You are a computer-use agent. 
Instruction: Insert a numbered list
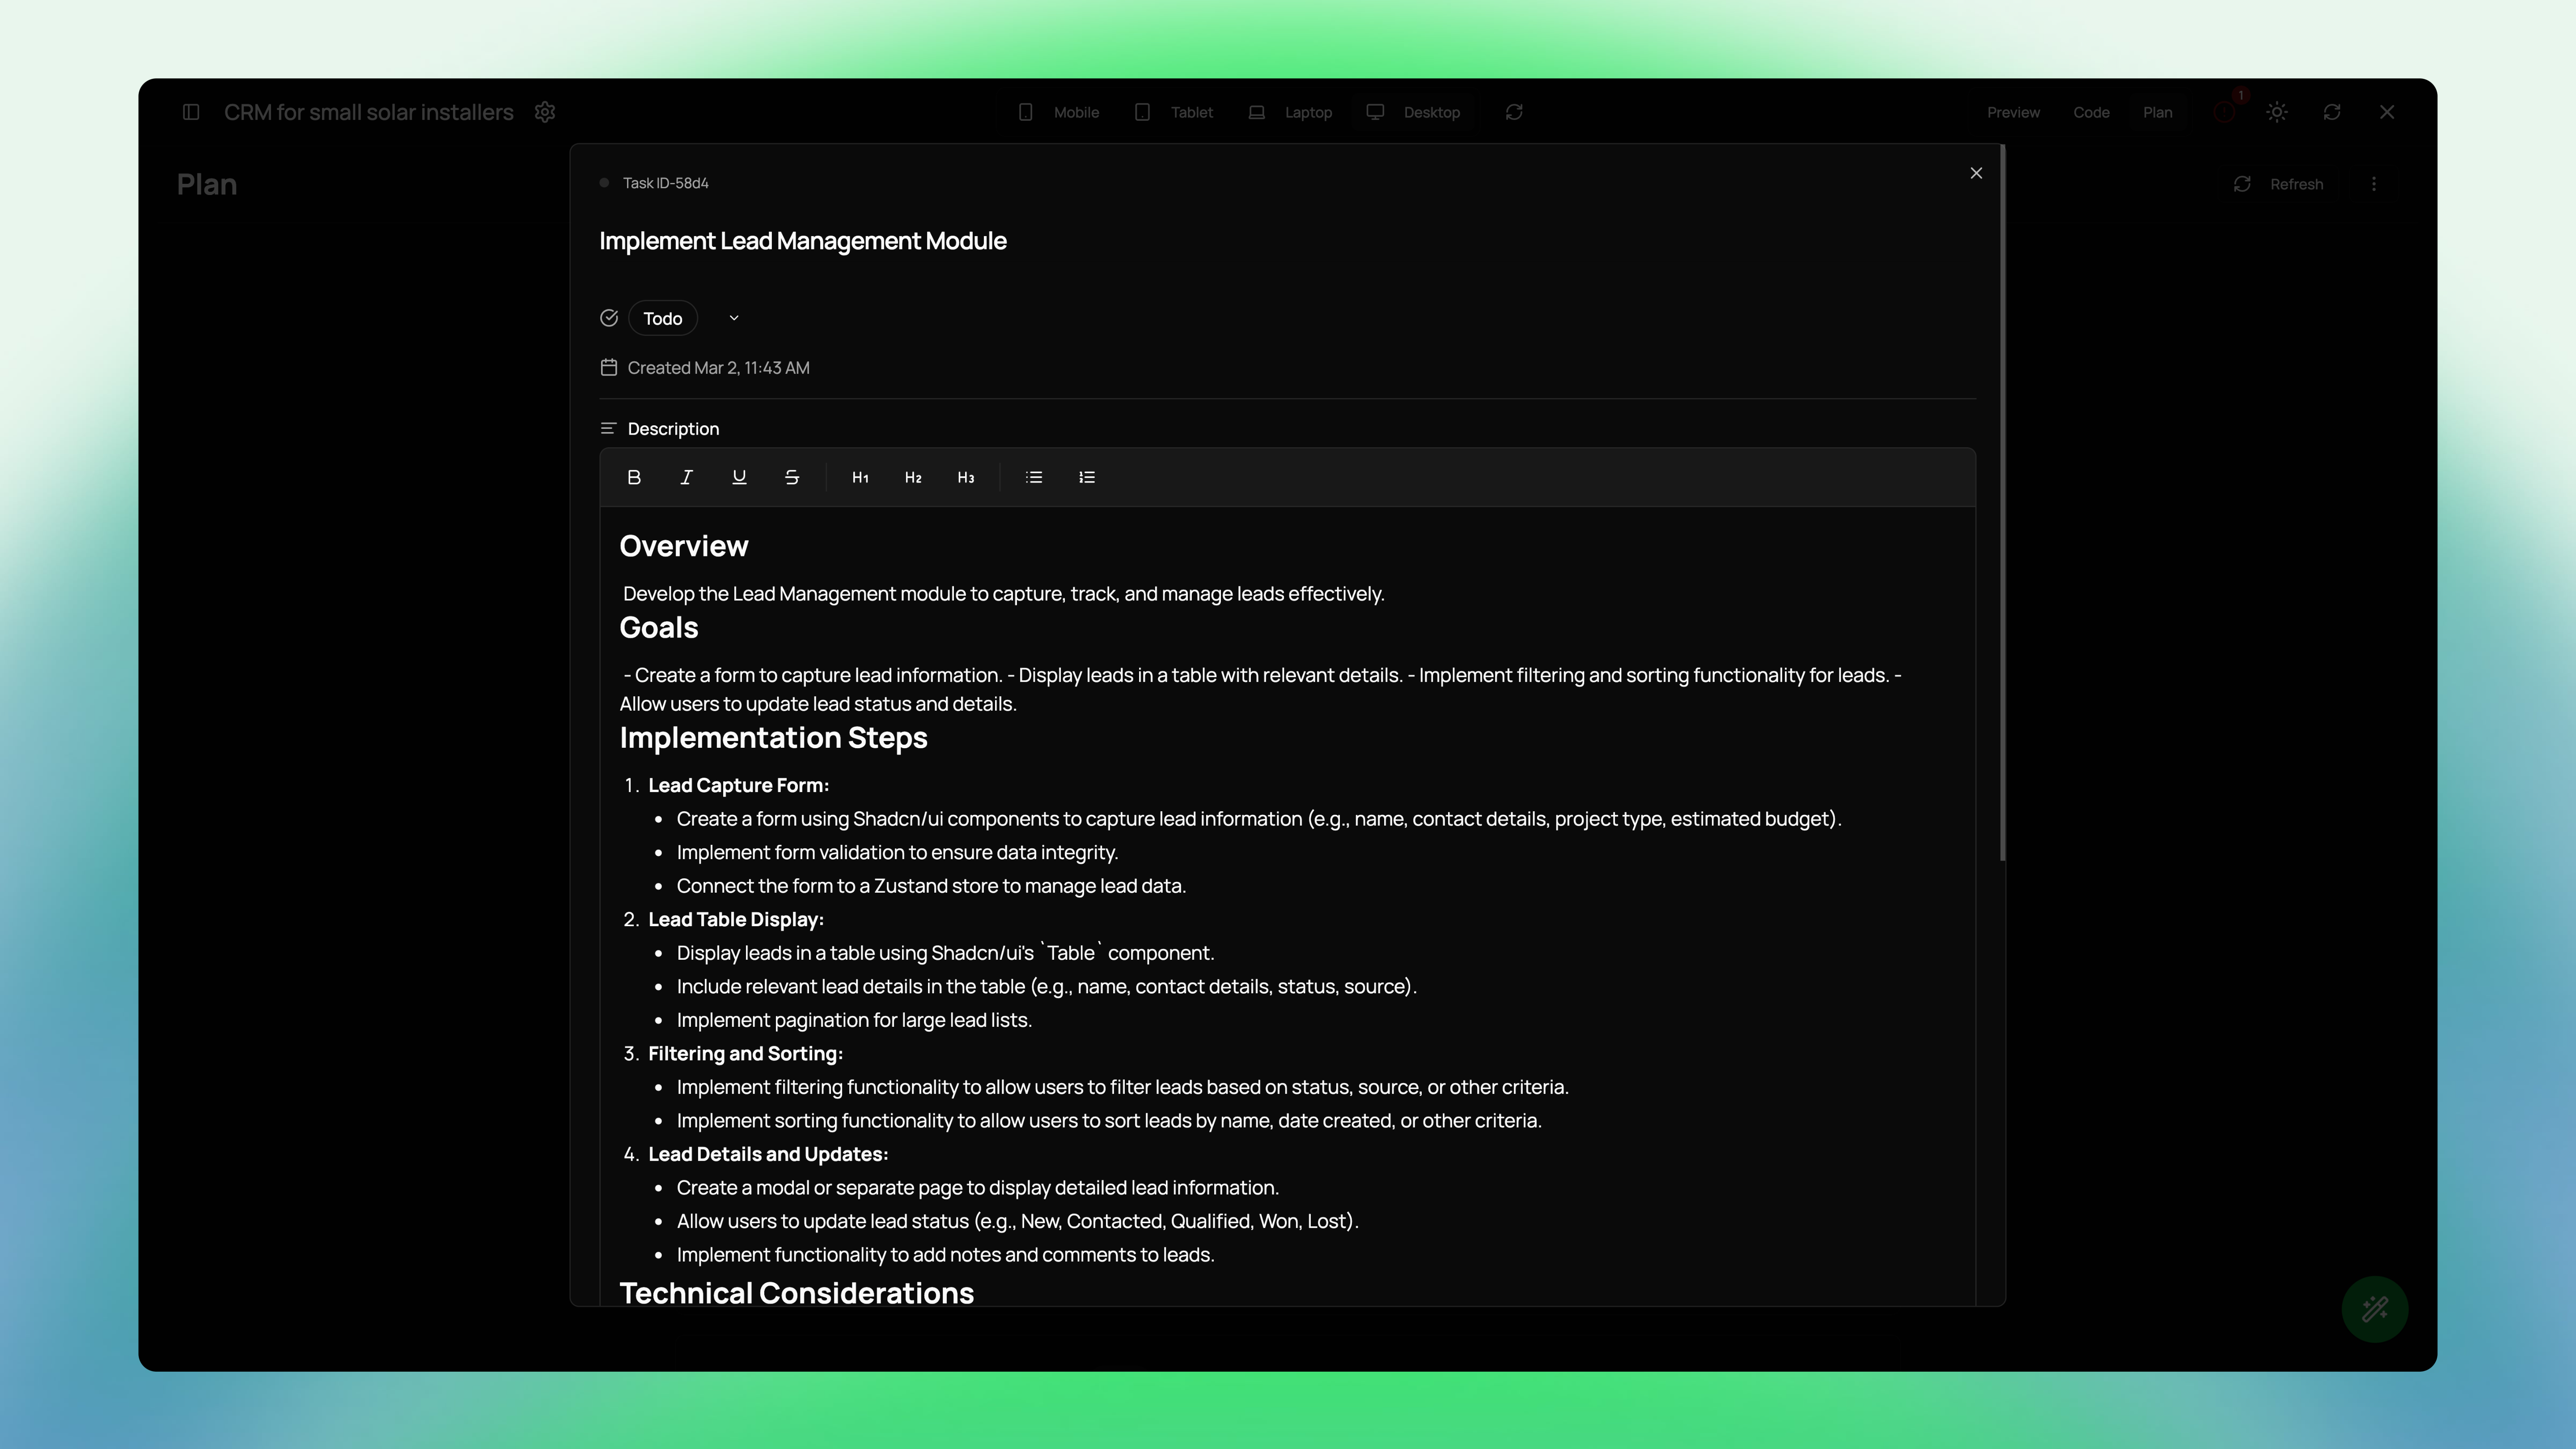(x=1087, y=477)
